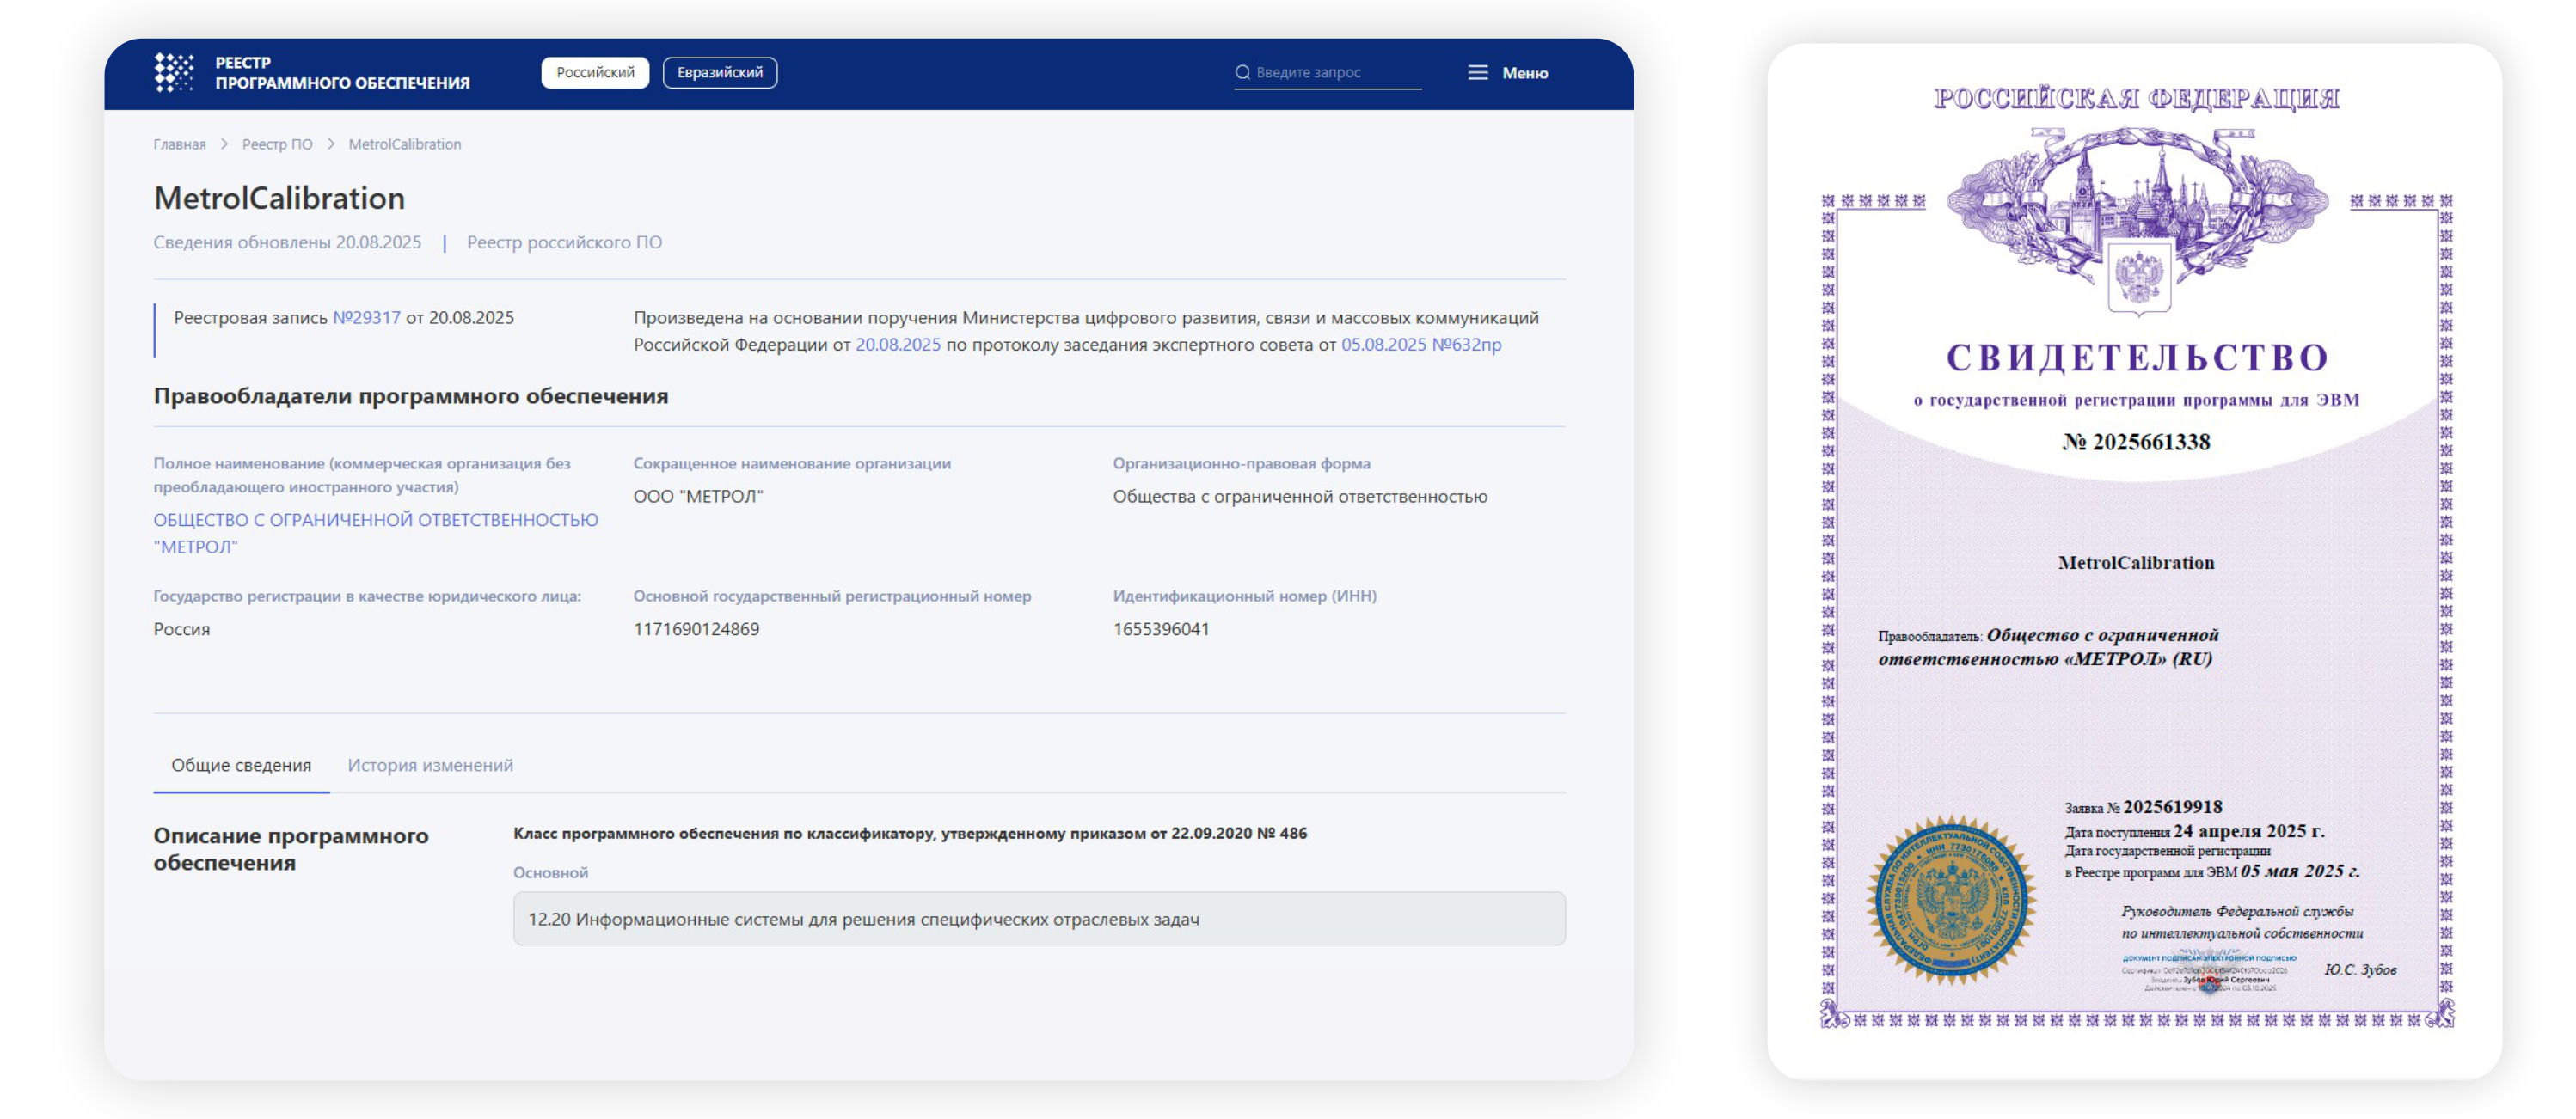This screenshot has height=1119, width=2576.
Task: Click the MetrolCalibration page heading
Action: click(279, 198)
